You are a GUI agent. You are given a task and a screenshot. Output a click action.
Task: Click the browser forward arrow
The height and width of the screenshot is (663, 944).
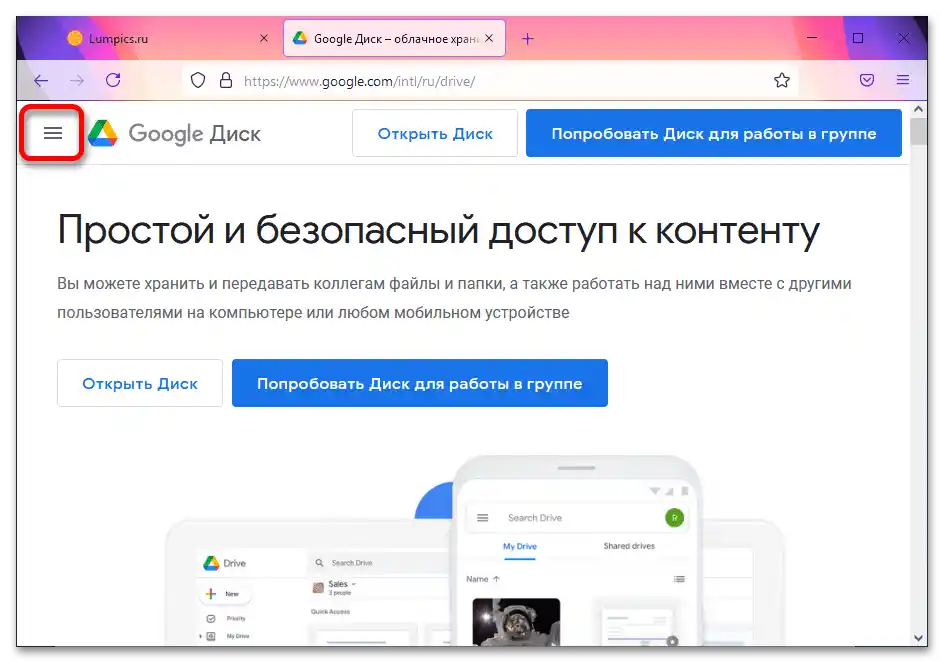click(x=77, y=80)
